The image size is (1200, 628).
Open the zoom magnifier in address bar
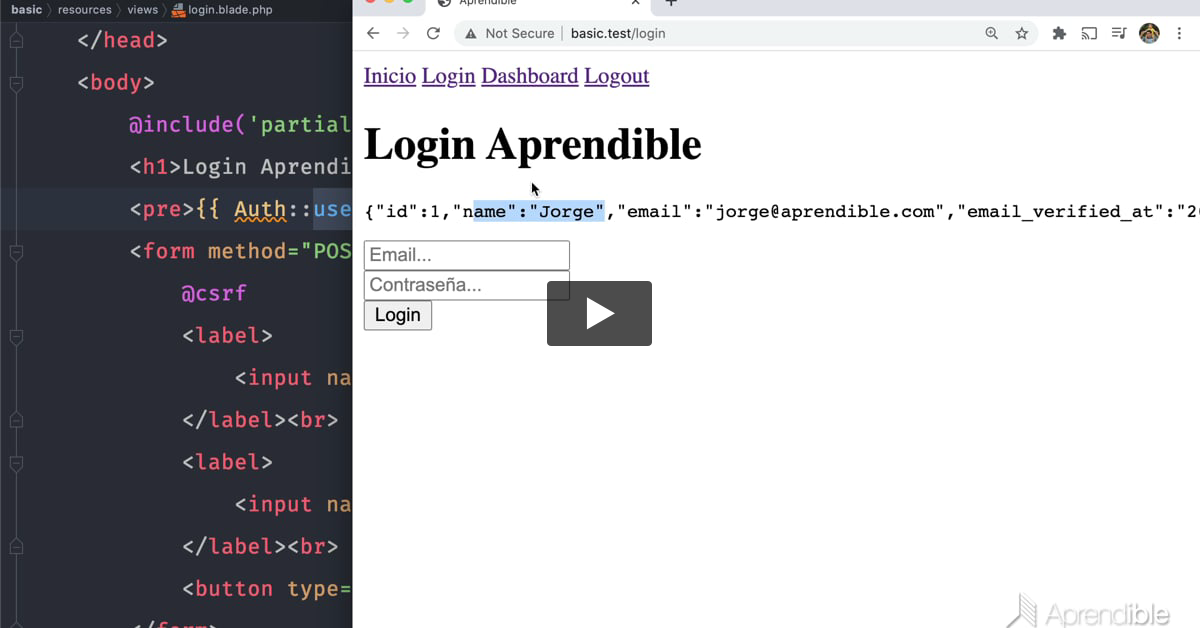991,33
